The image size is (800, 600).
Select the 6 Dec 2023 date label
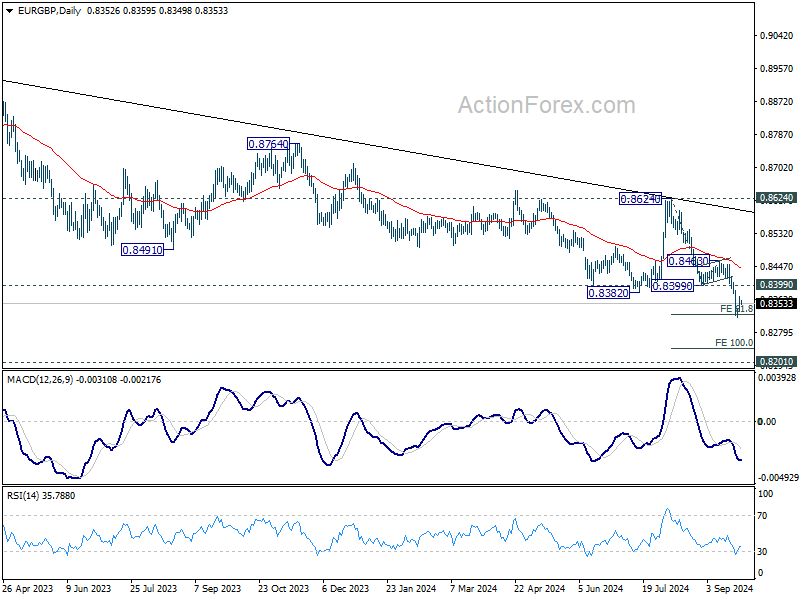[346, 588]
